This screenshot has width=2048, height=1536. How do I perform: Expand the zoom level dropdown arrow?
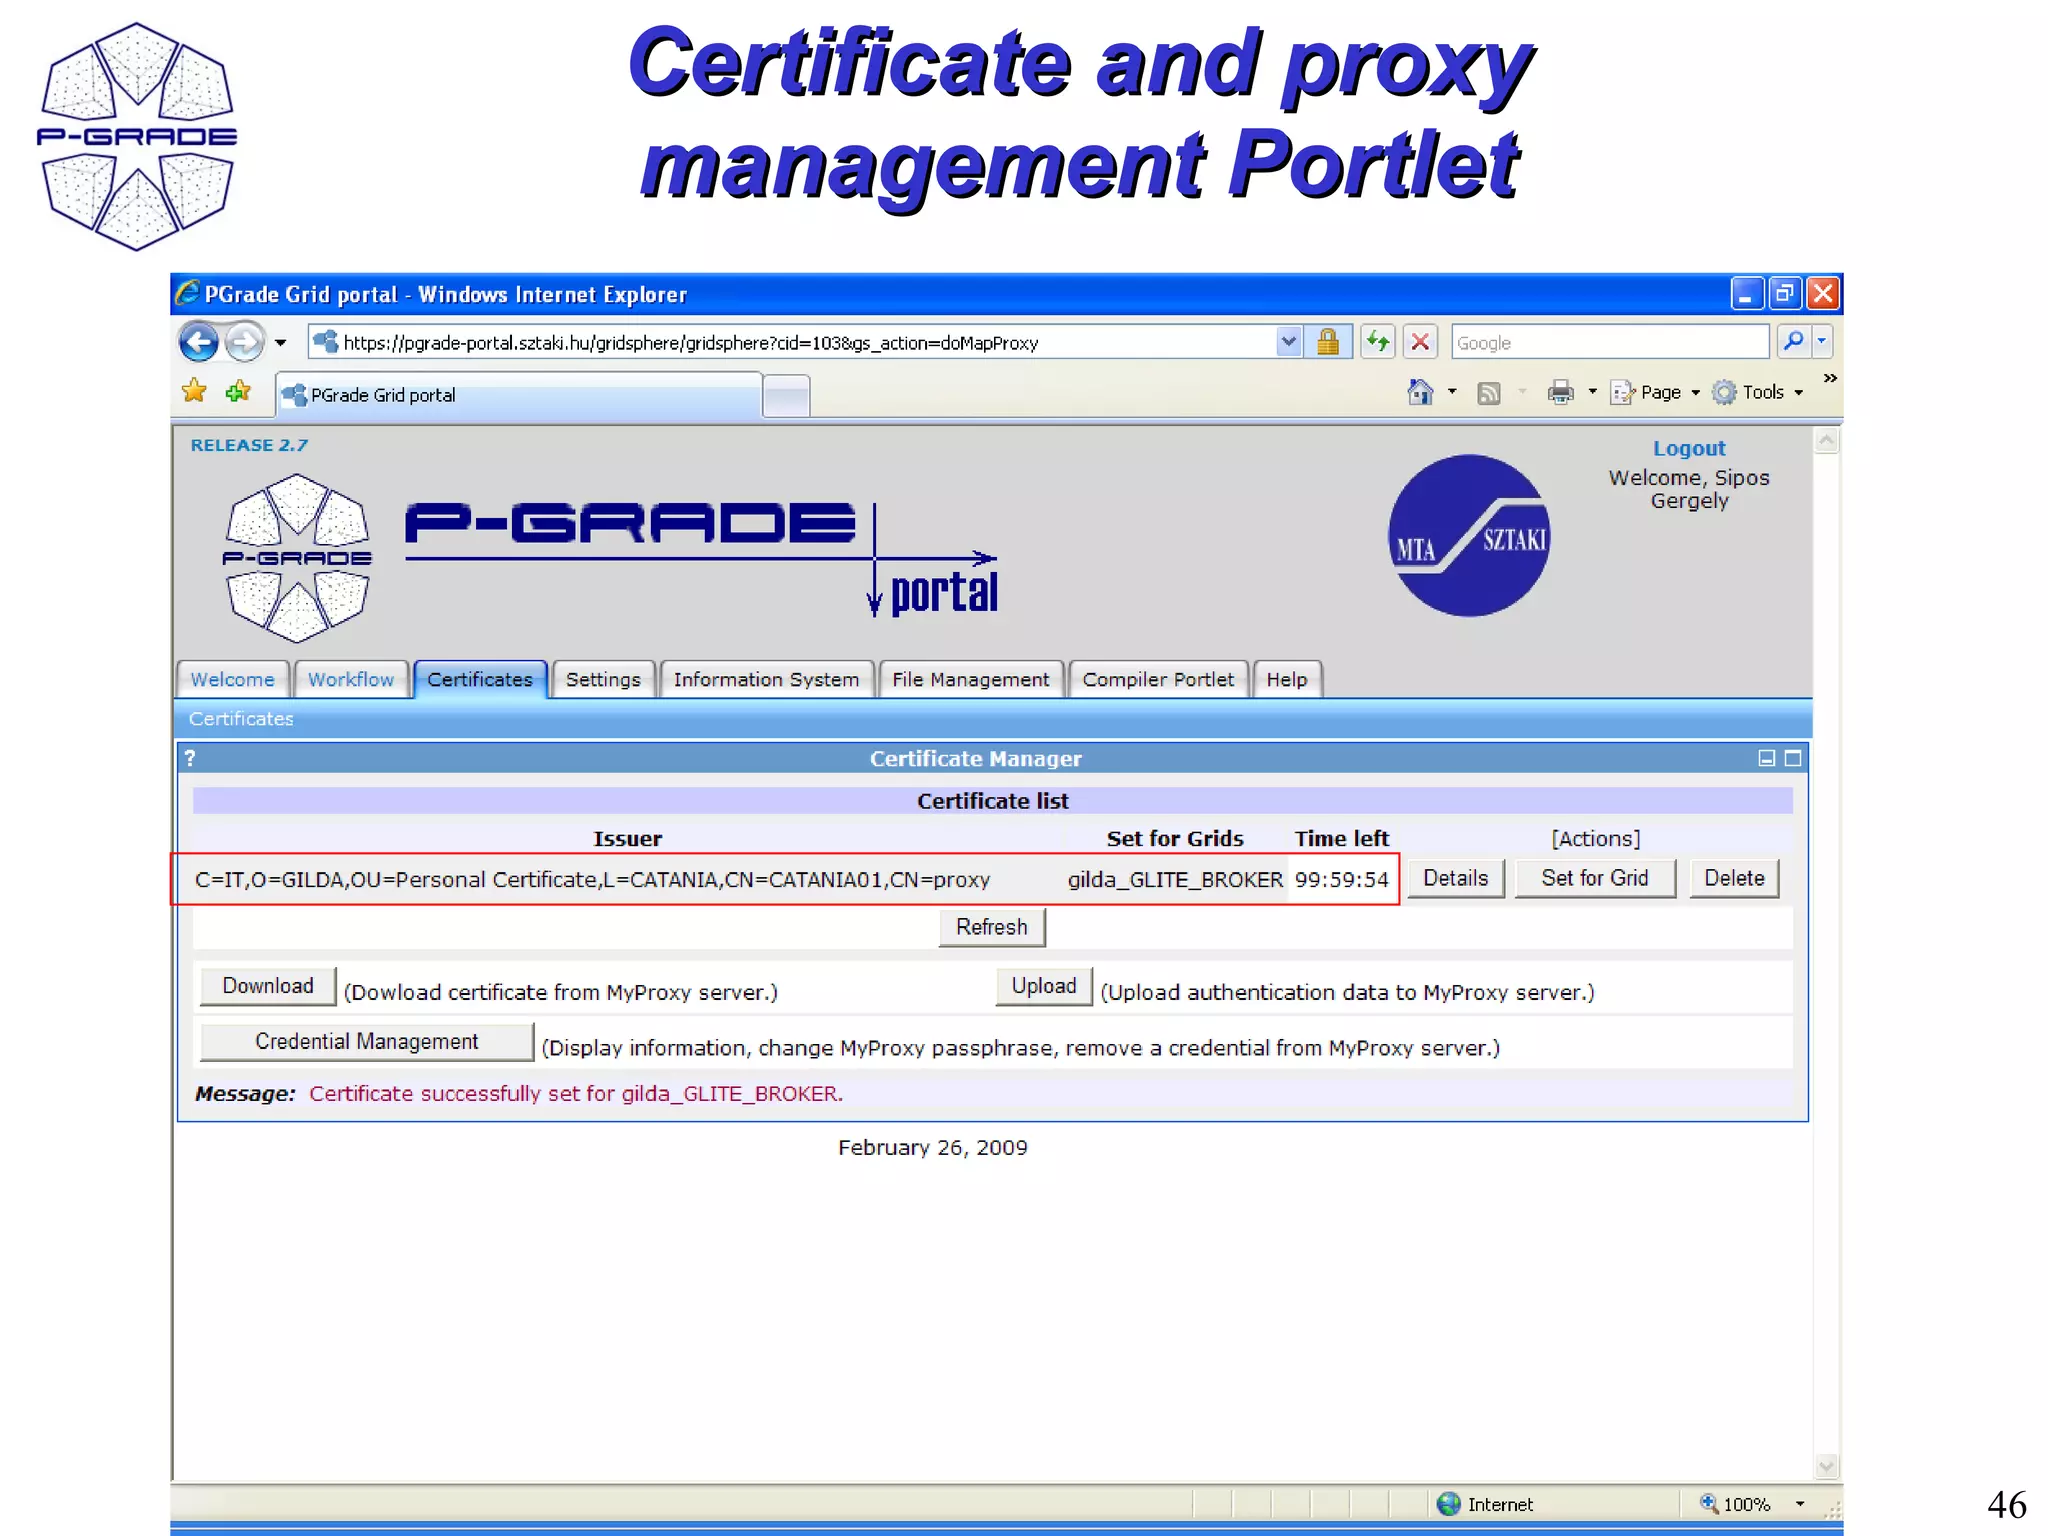click(x=1800, y=1504)
